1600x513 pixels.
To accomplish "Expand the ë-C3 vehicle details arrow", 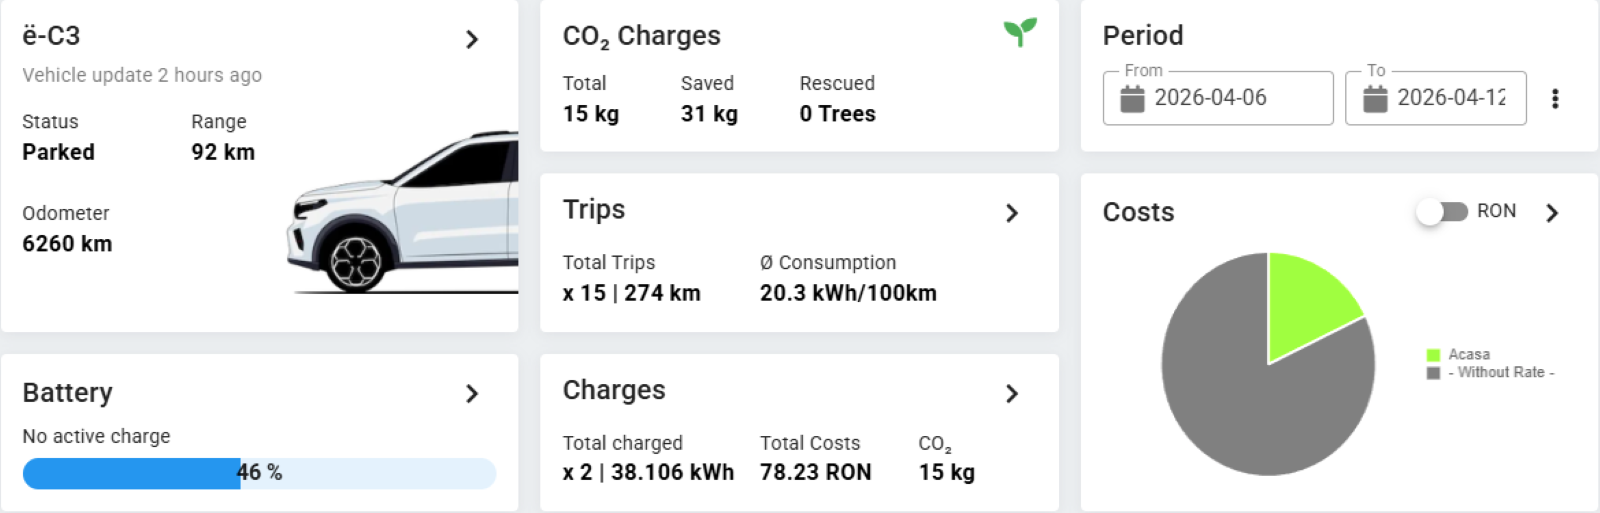I will [x=472, y=39].
